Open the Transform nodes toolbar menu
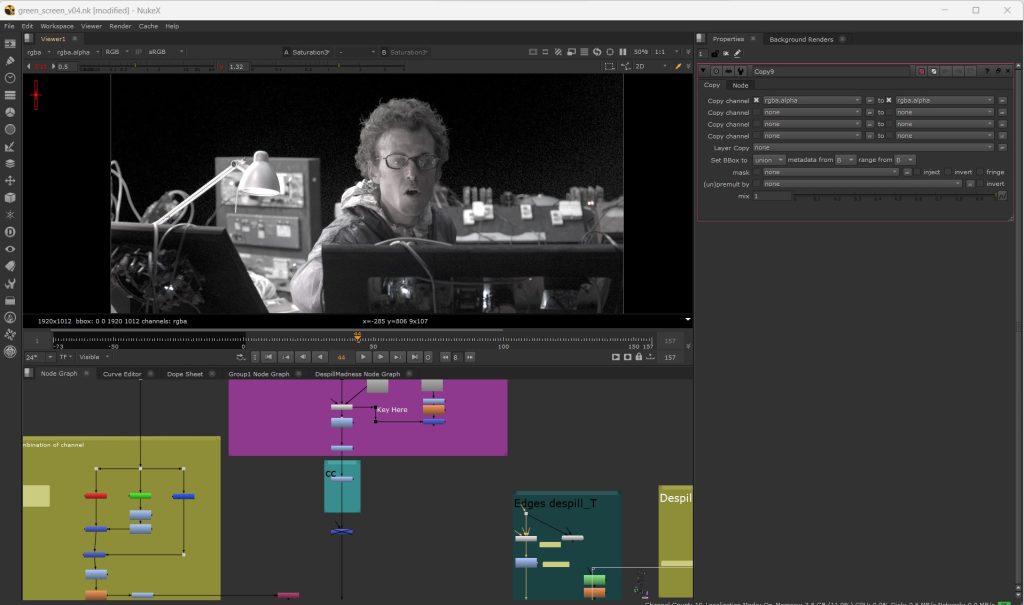The width and height of the screenshot is (1024, 605). [x=10, y=180]
